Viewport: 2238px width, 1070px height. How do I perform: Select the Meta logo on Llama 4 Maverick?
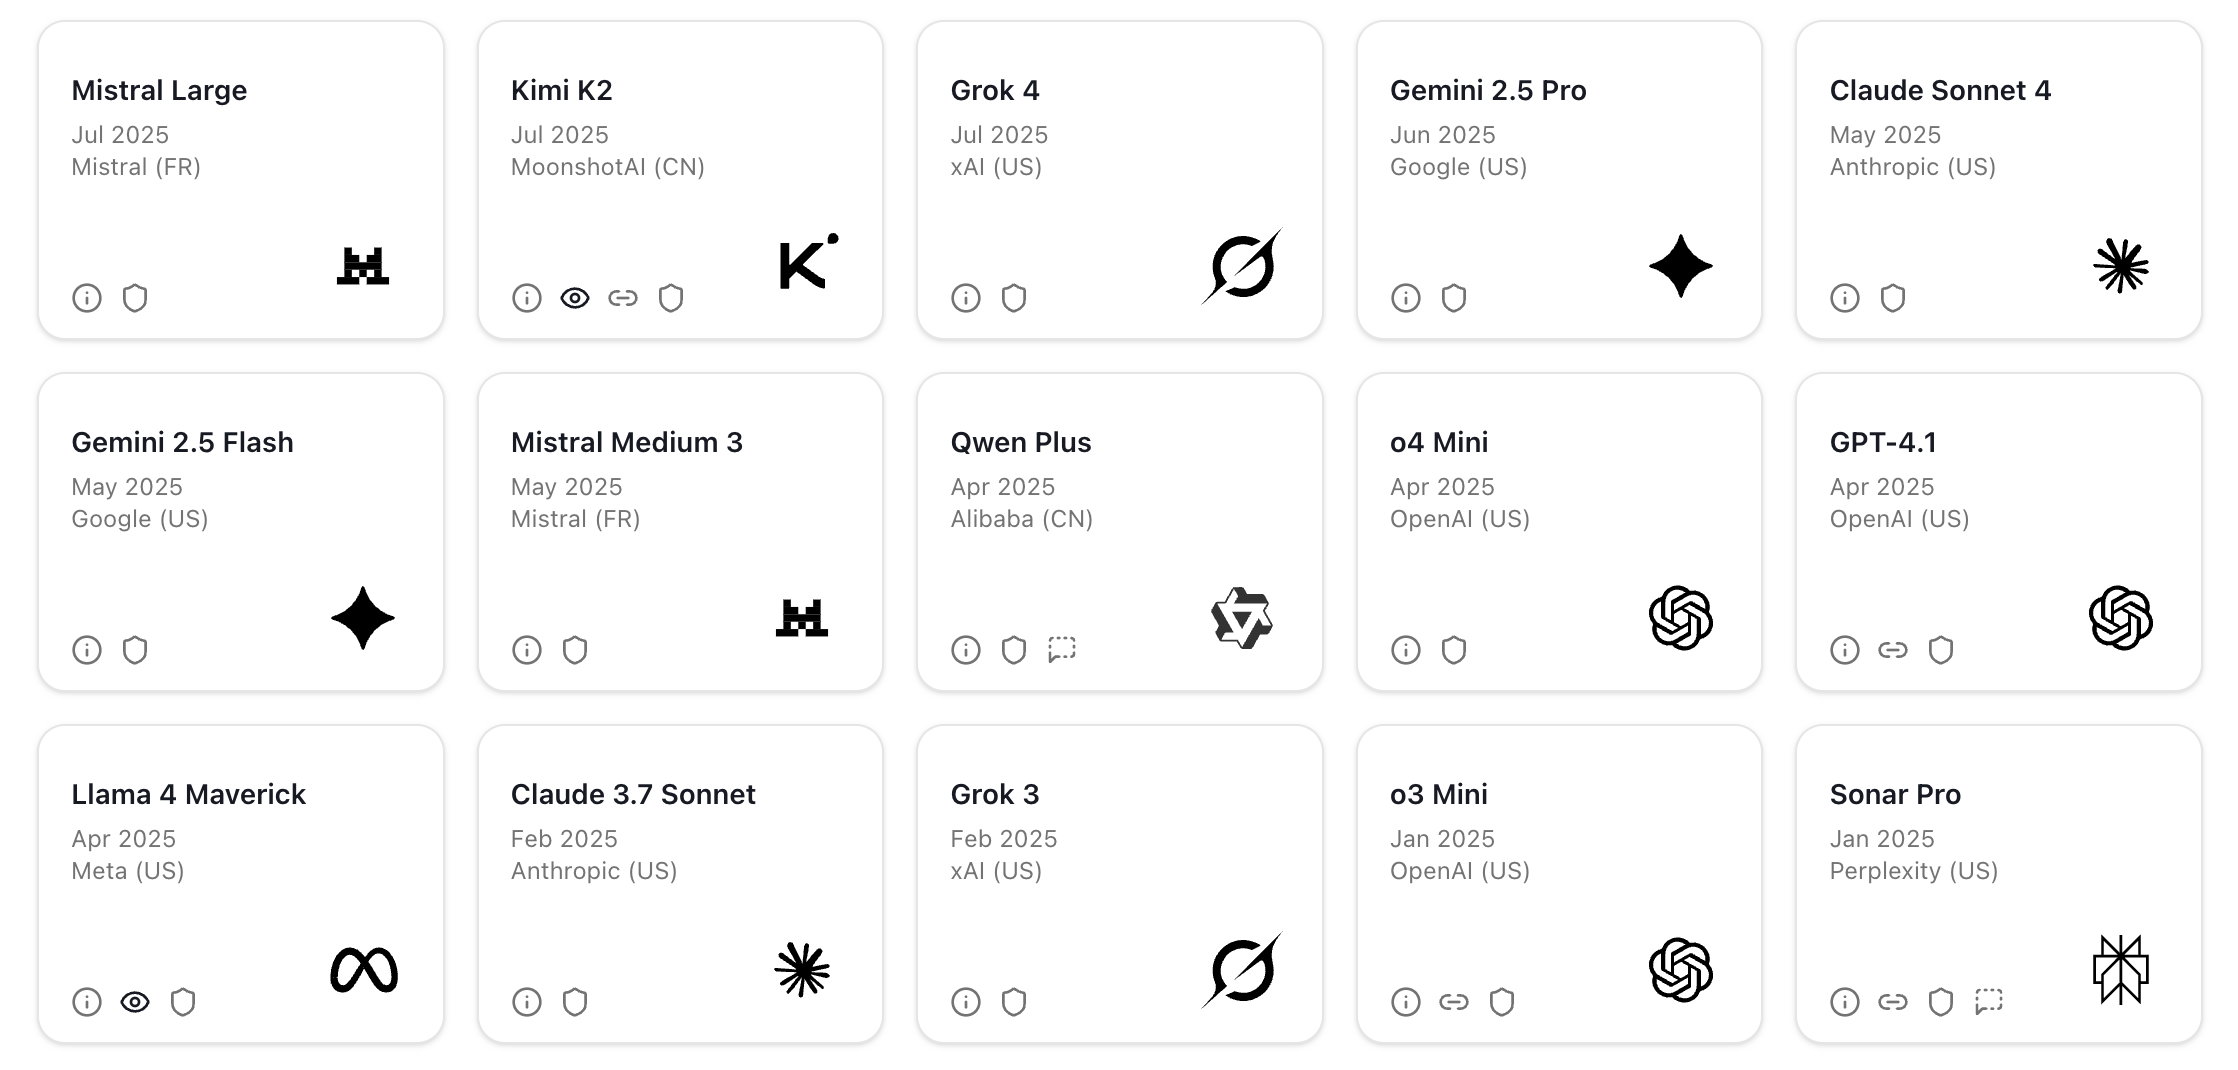coord(364,969)
